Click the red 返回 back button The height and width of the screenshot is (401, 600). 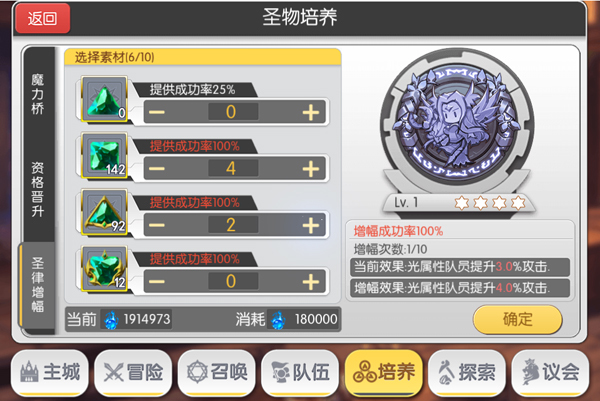[42, 18]
